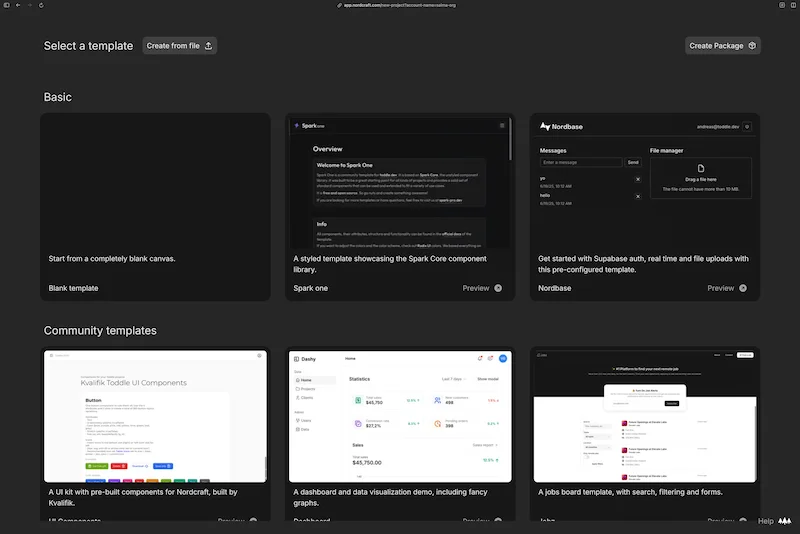
Task: Click the Projects item in Dashy sidebar preview
Action: (x=306, y=389)
